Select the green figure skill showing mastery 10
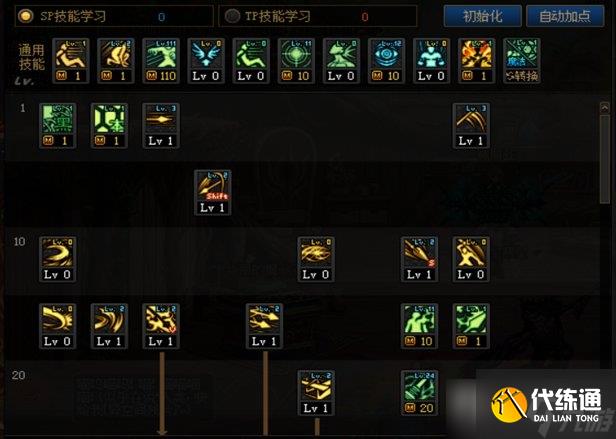616x439 pixels. click(x=419, y=326)
